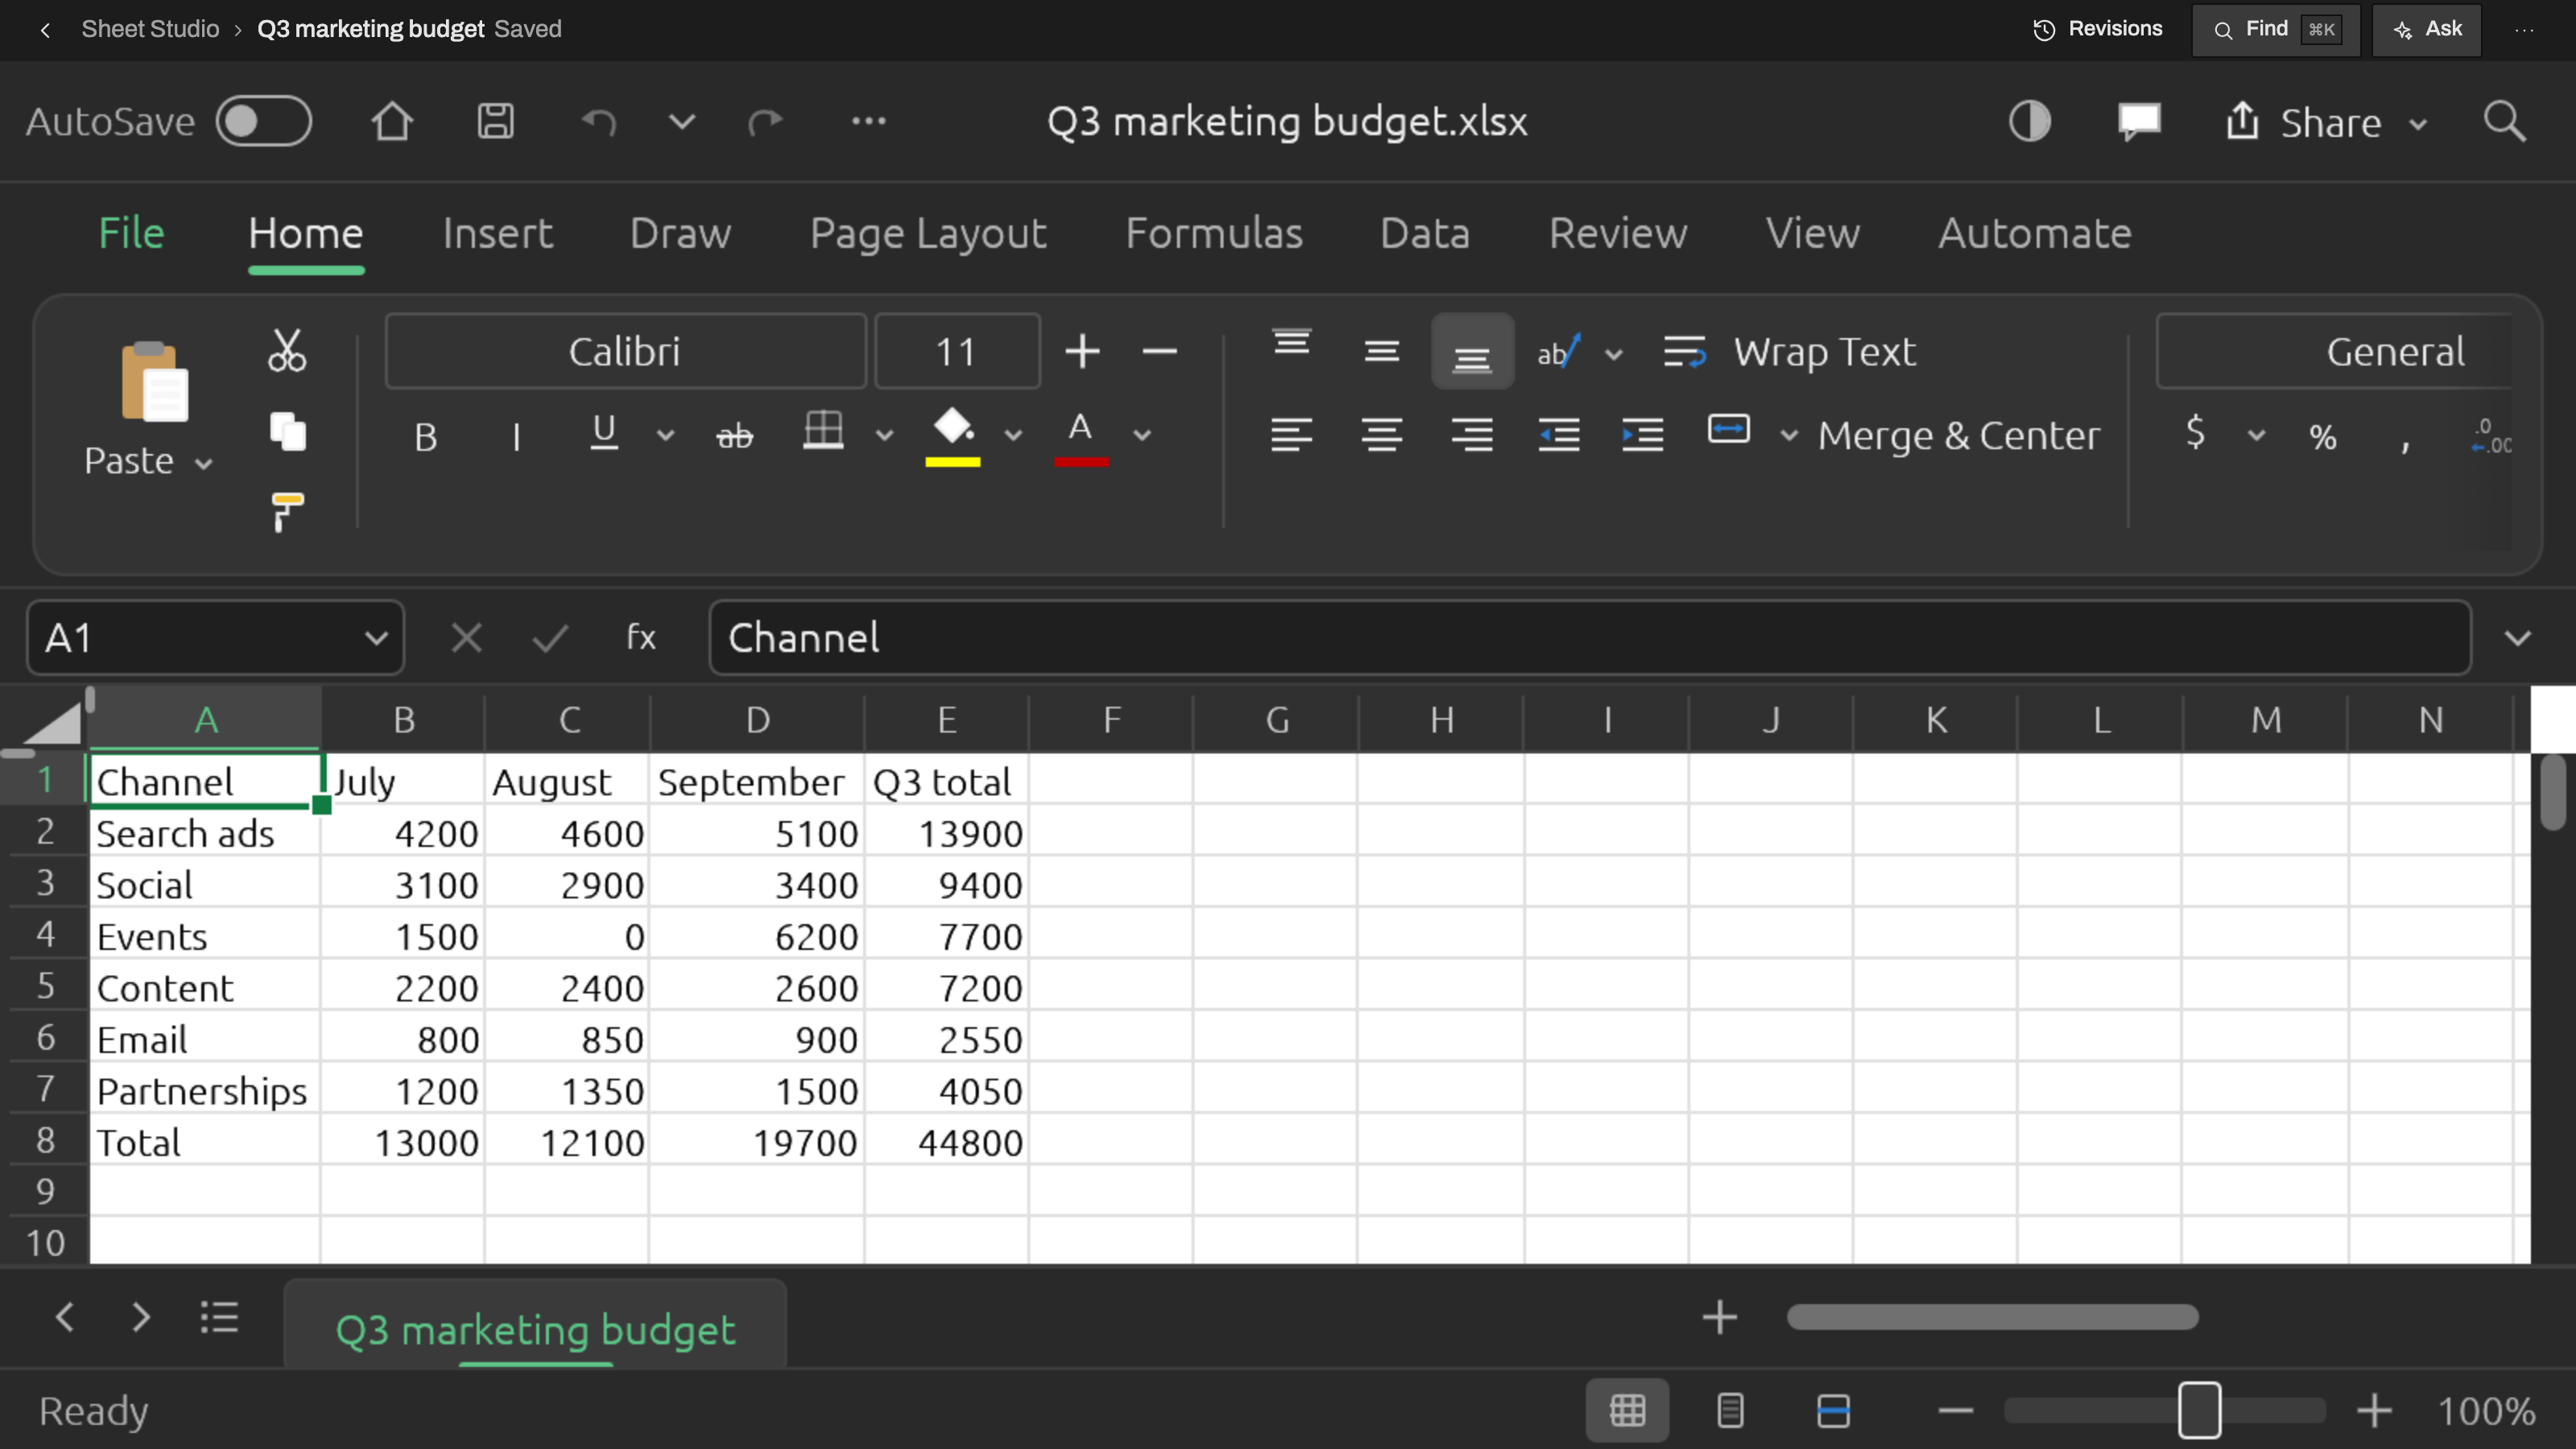Screen dimensions: 2576x1449
Task: Click the all sheets list icon
Action: tap(219, 1317)
